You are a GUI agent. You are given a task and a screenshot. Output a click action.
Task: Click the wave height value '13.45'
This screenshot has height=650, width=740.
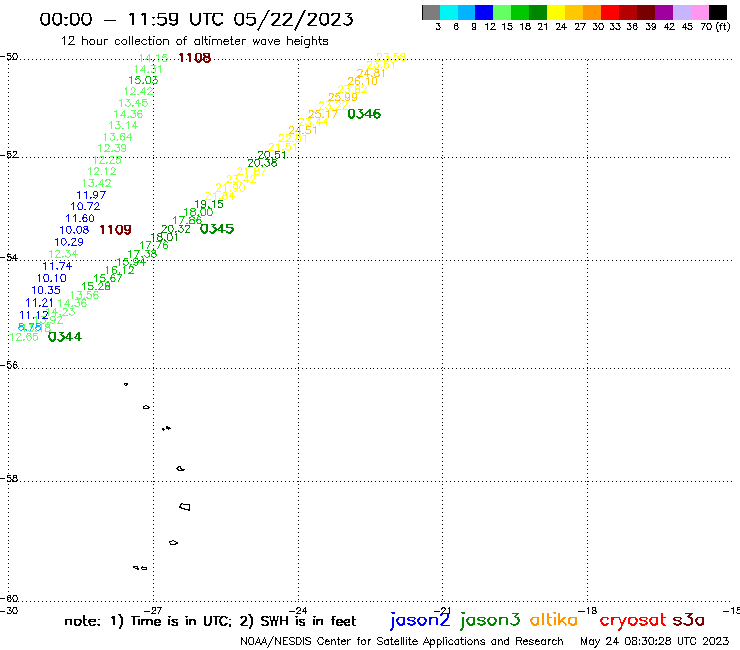coord(133,103)
